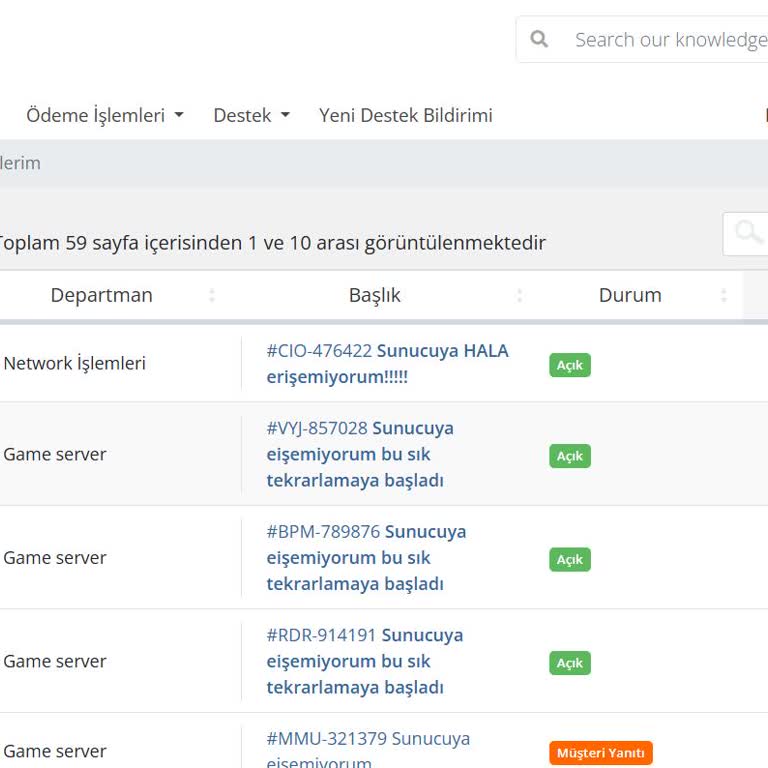
Task: Click the Açık status badge of #VYJ-857028
Action: pos(569,456)
